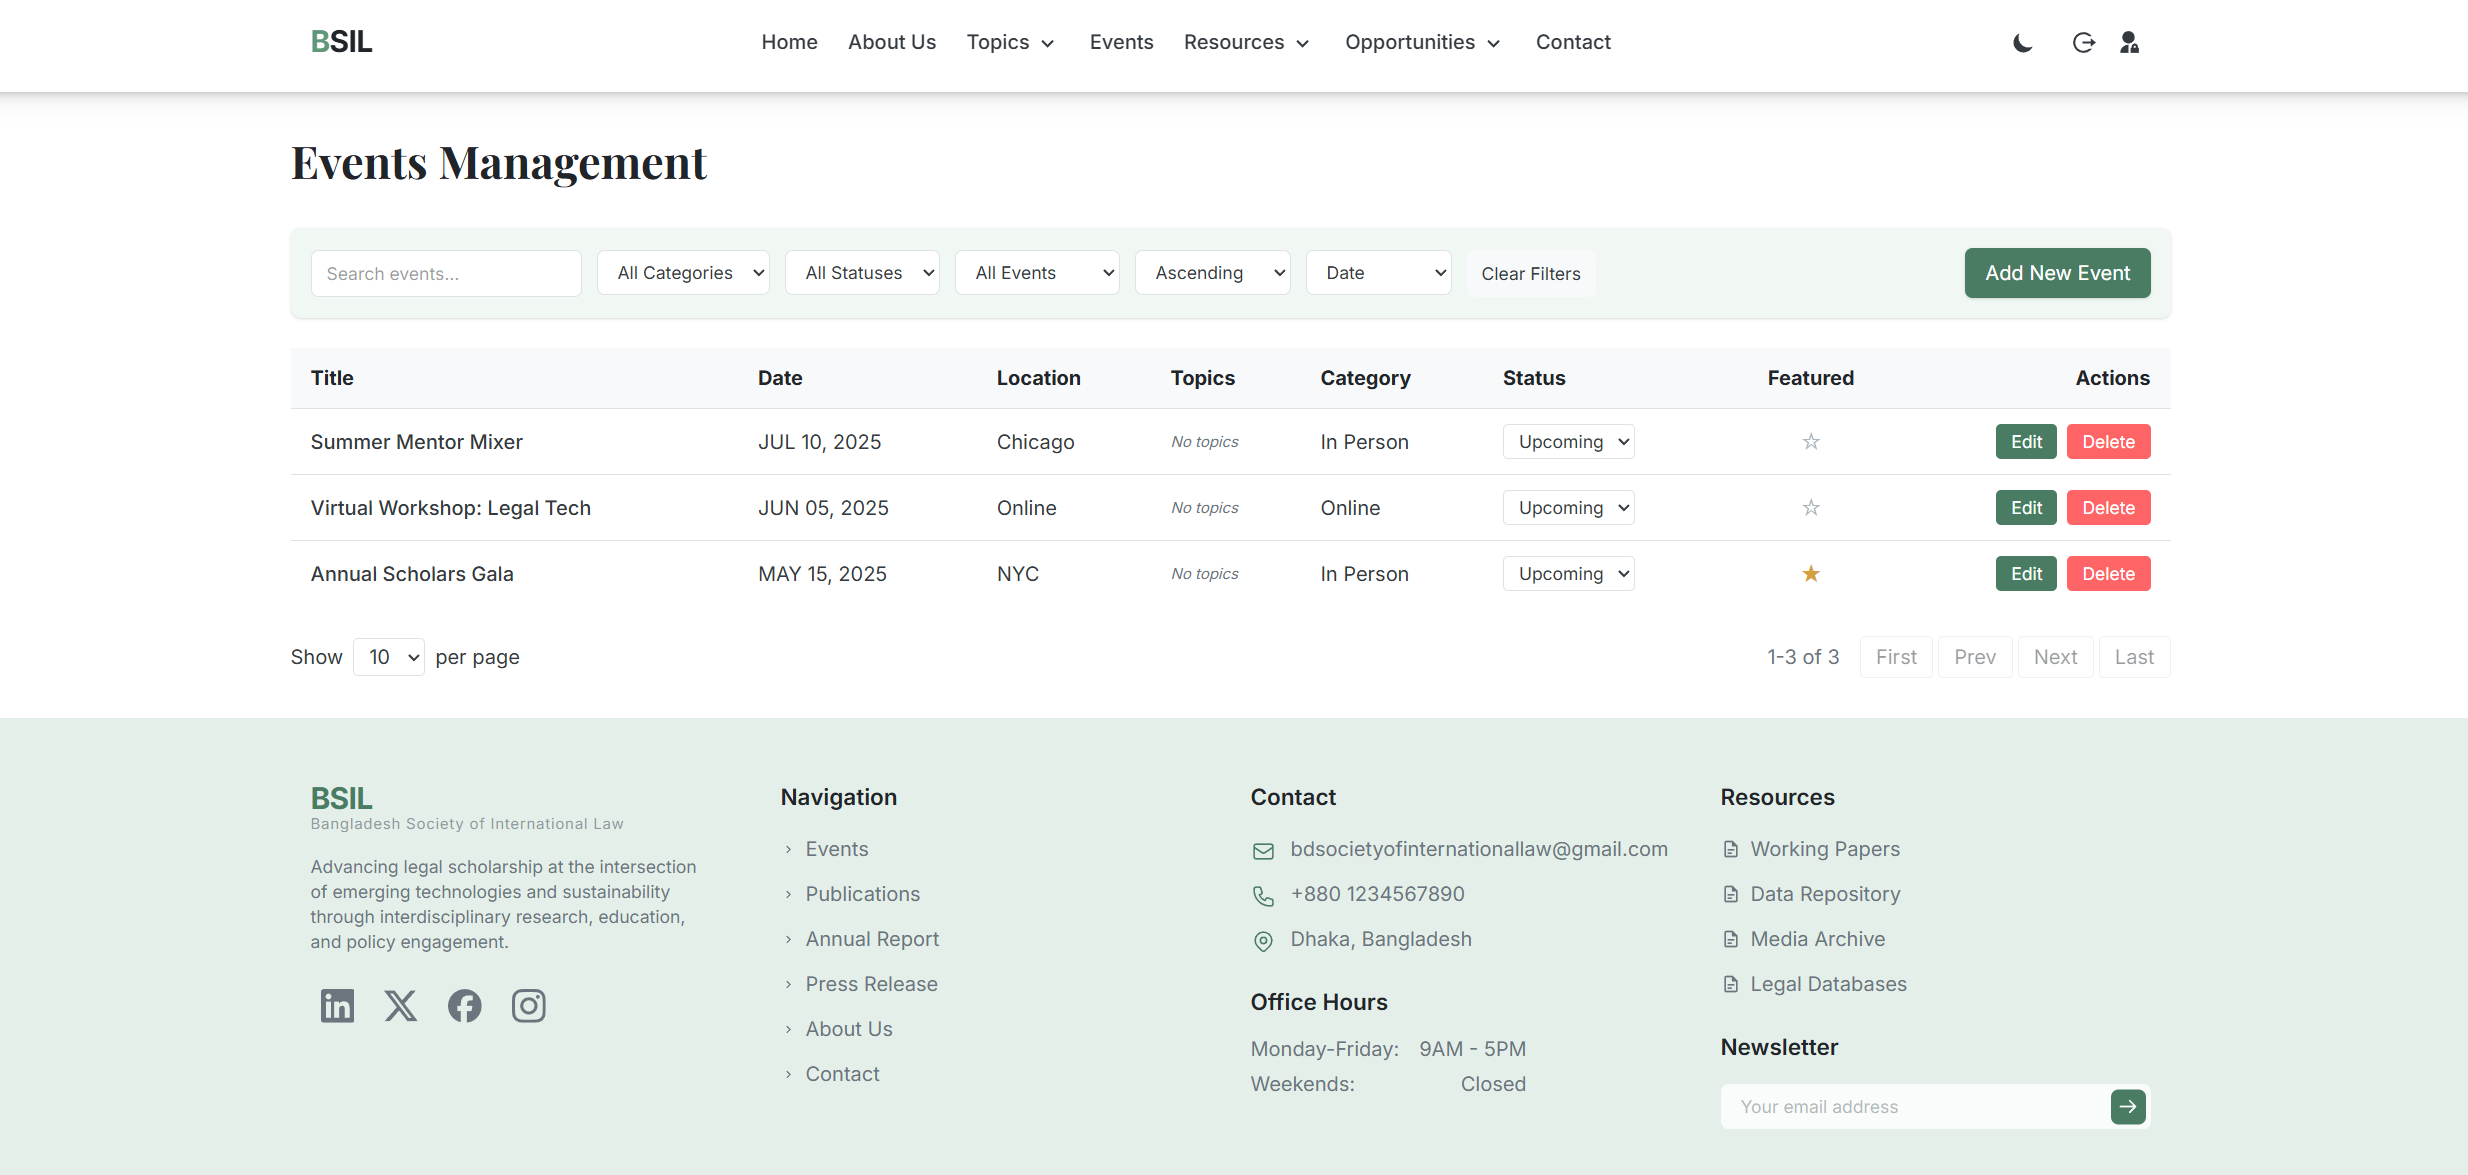Open the Facebook social icon
The height and width of the screenshot is (1175, 2468).
point(464,1005)
